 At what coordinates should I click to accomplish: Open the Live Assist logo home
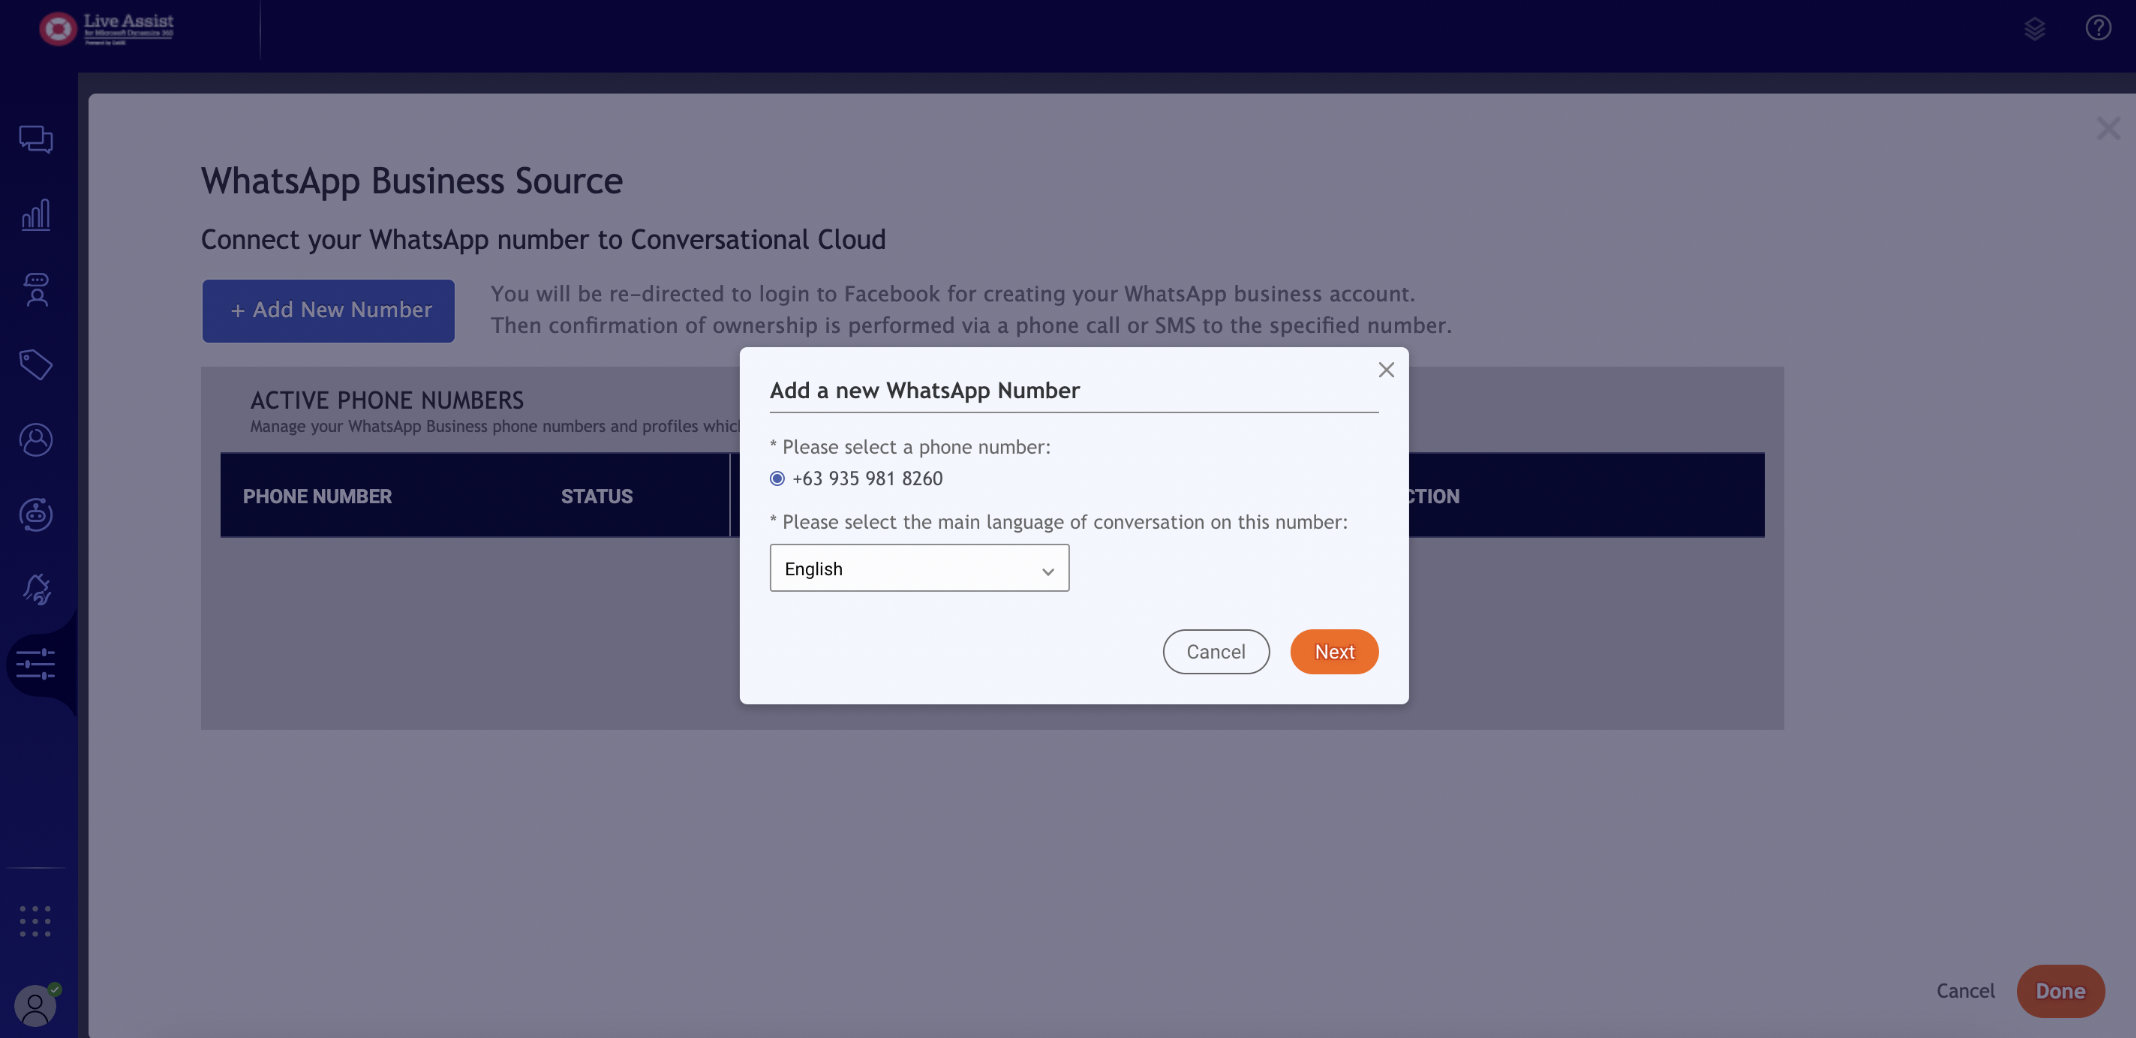tap(107, 28)
